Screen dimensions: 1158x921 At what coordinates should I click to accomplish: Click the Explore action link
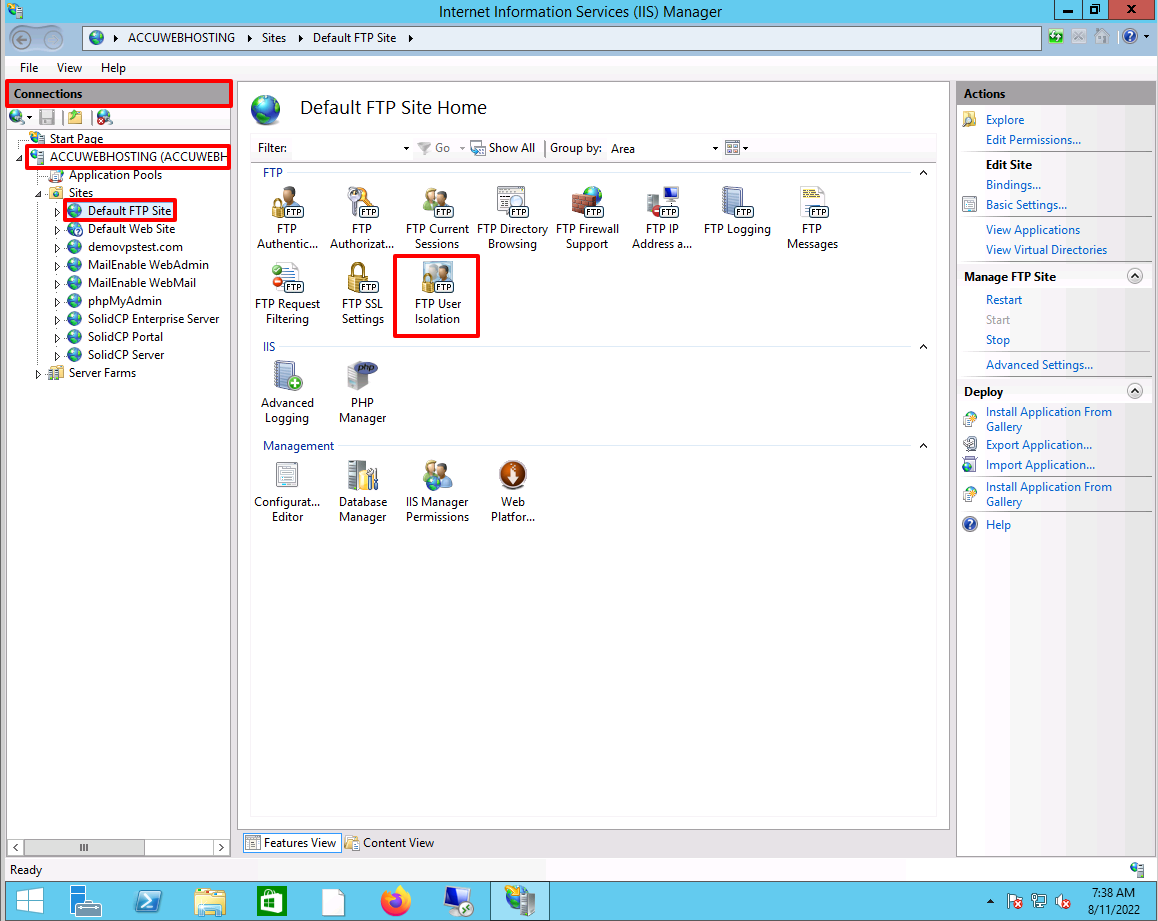[1004, 120]
